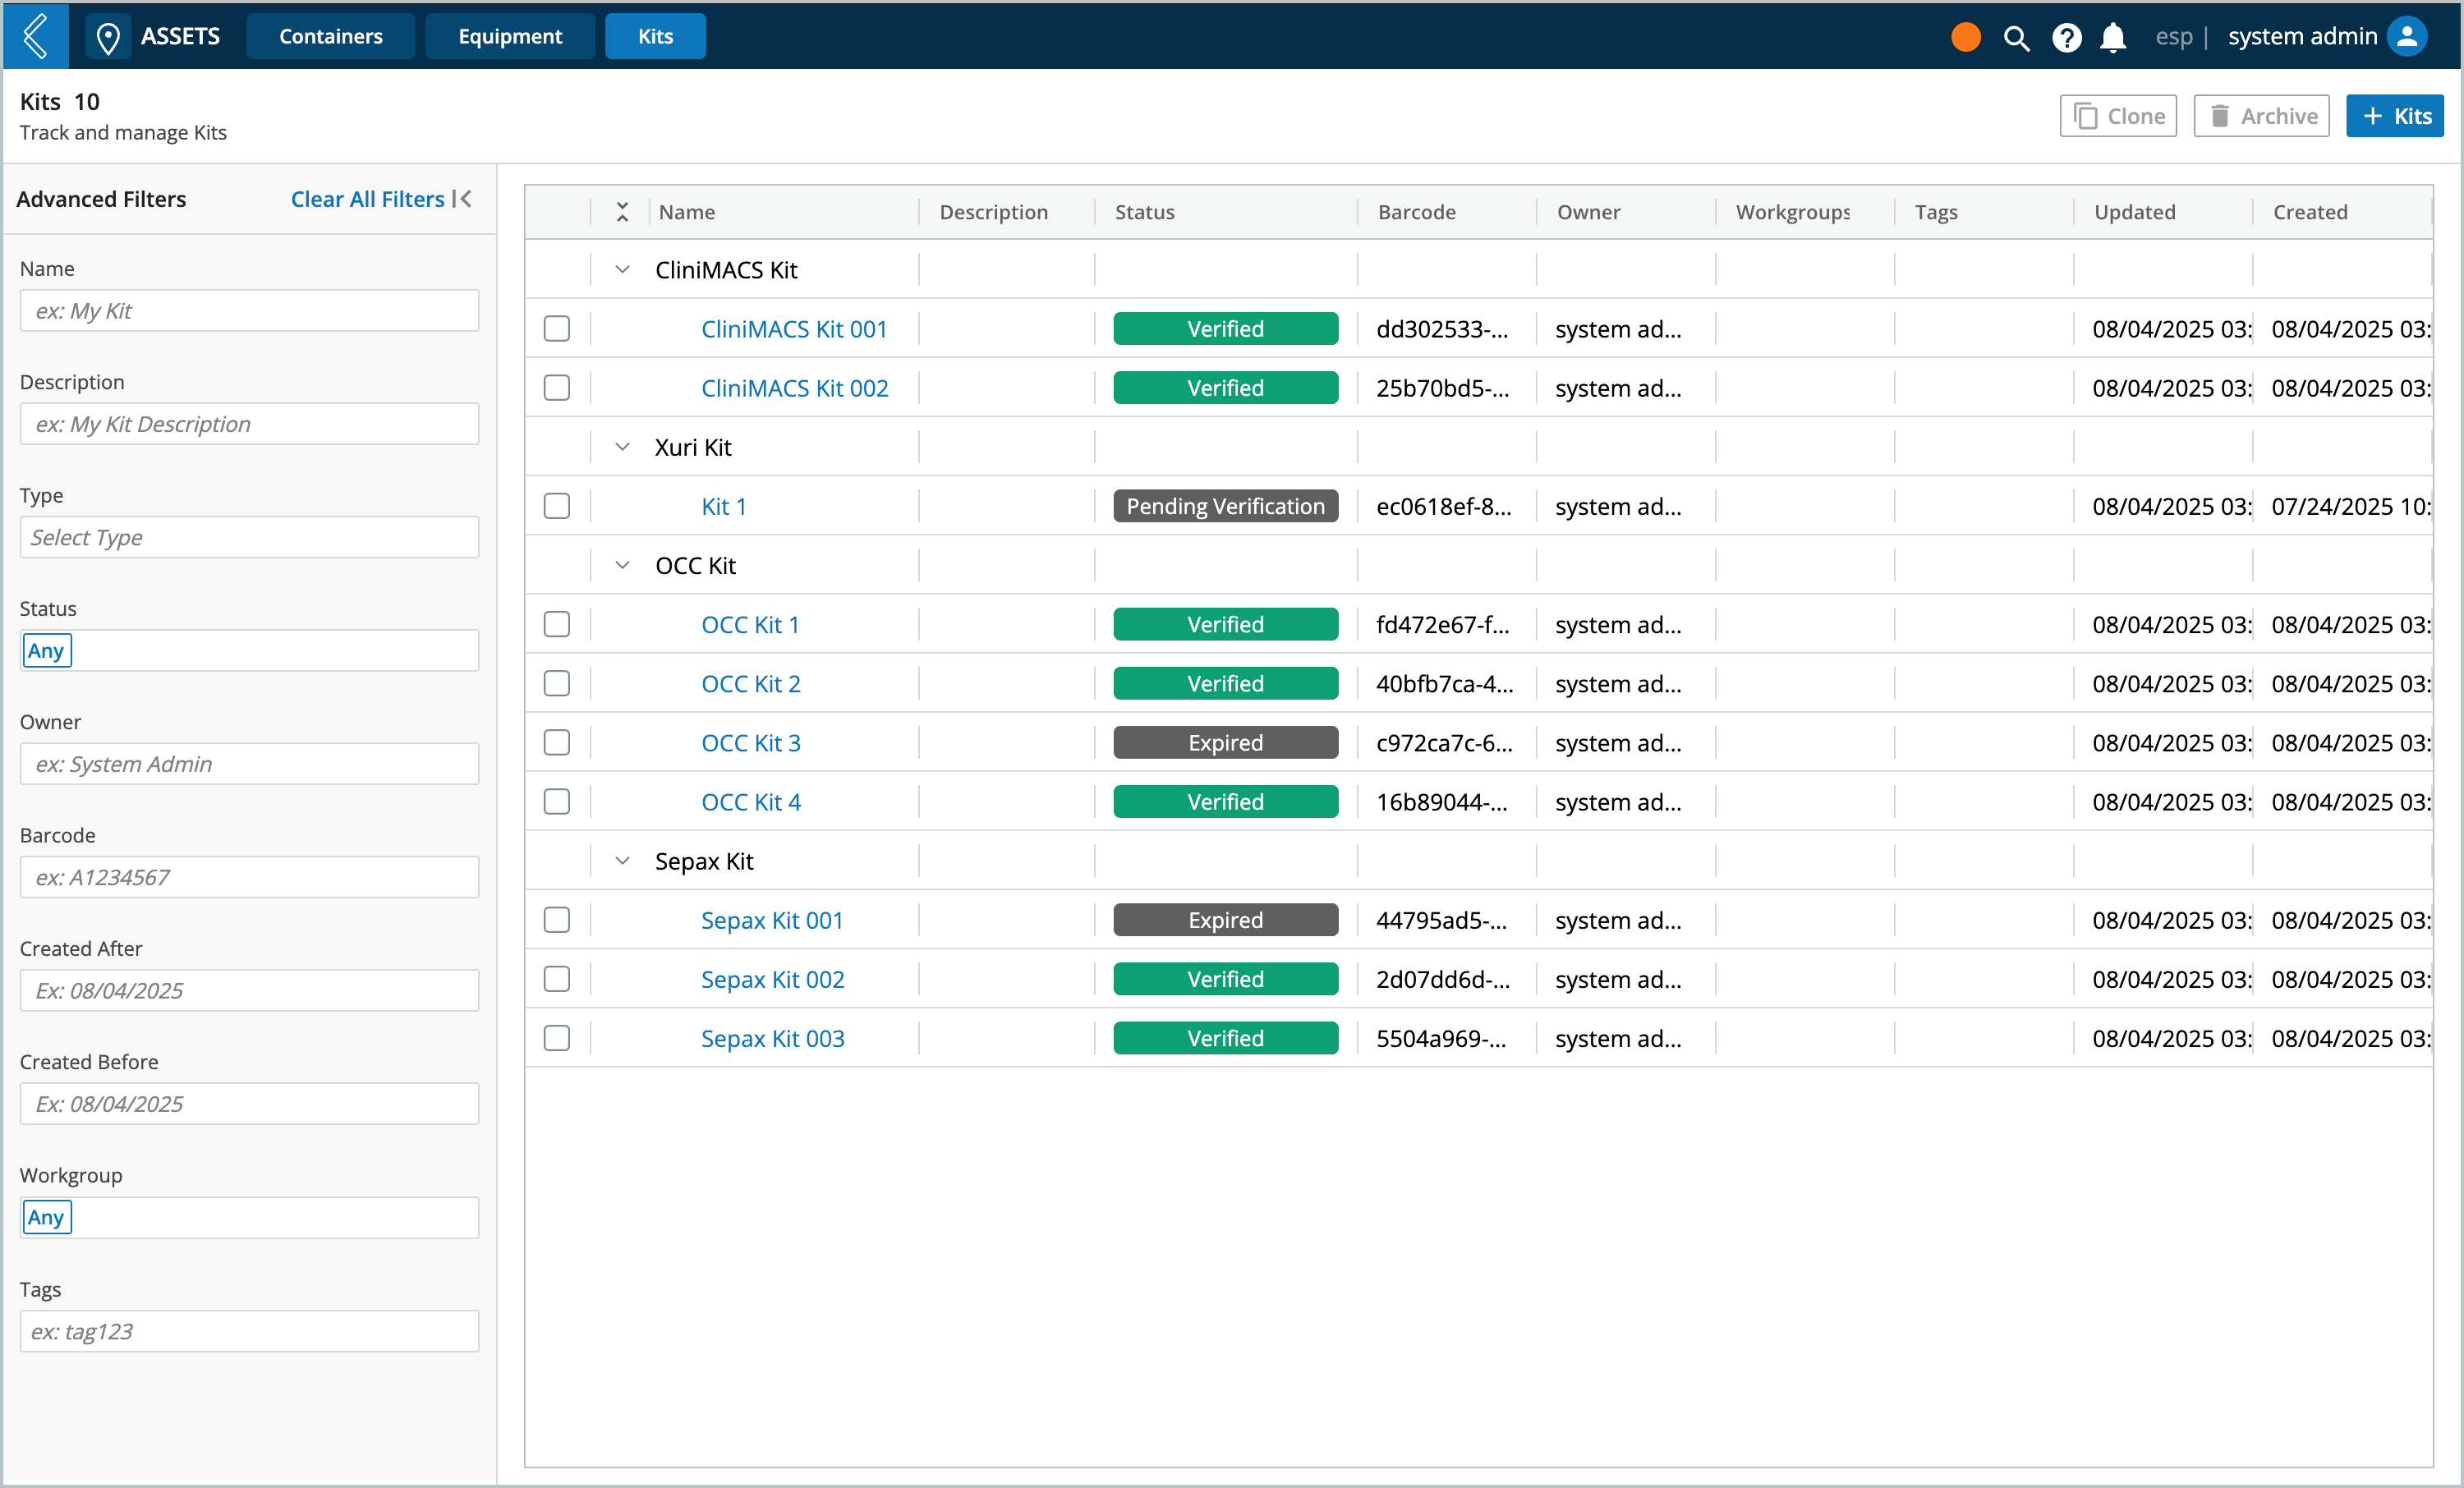
Task: Click the orange status indicator circle
Action: [1965, 37]
